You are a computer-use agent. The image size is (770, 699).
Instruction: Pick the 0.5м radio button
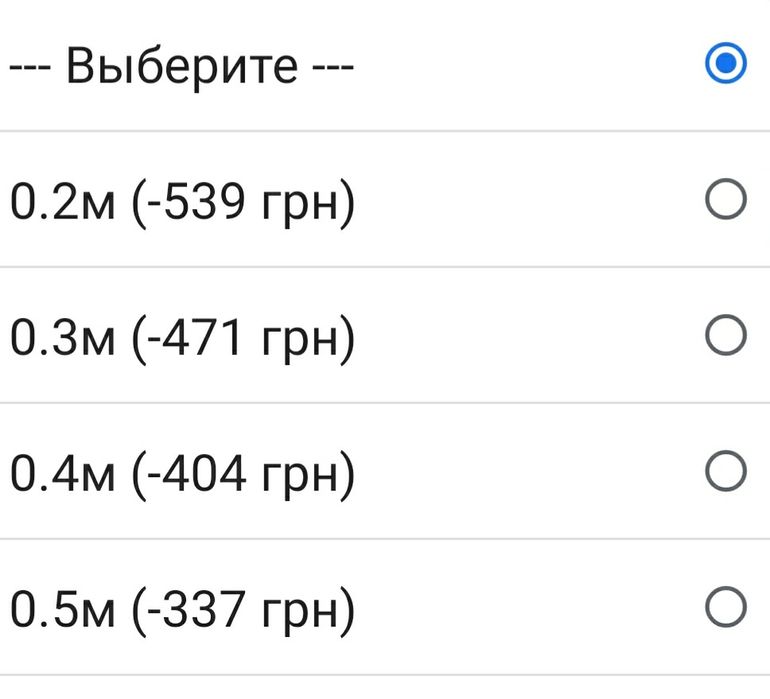point(725,606)
